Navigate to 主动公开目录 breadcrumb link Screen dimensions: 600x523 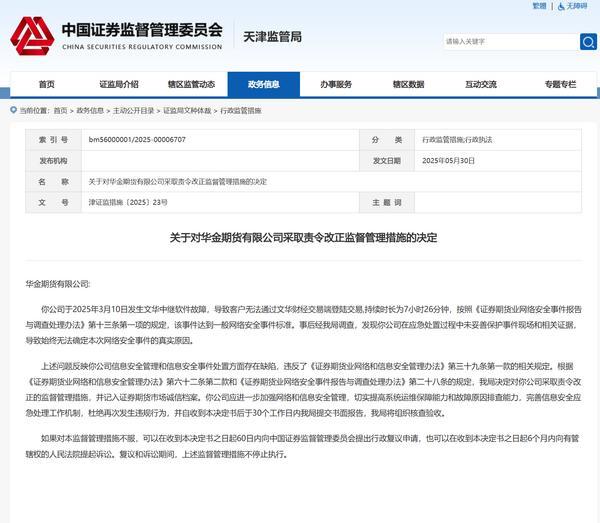[131, 110]
